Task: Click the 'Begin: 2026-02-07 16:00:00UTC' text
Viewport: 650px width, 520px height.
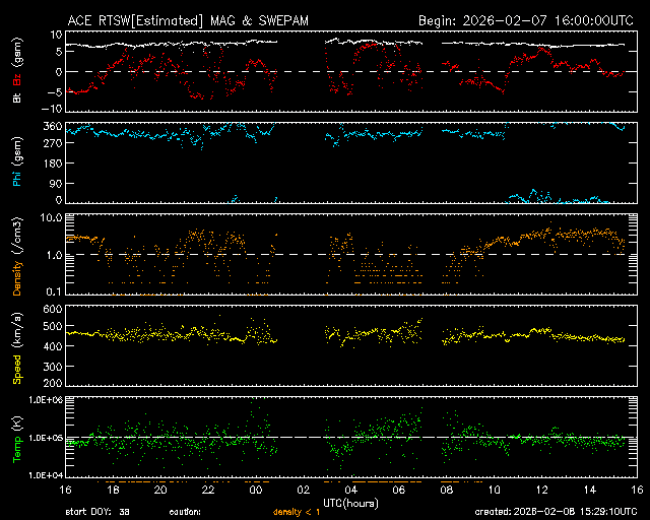Action: click(526, 21)
